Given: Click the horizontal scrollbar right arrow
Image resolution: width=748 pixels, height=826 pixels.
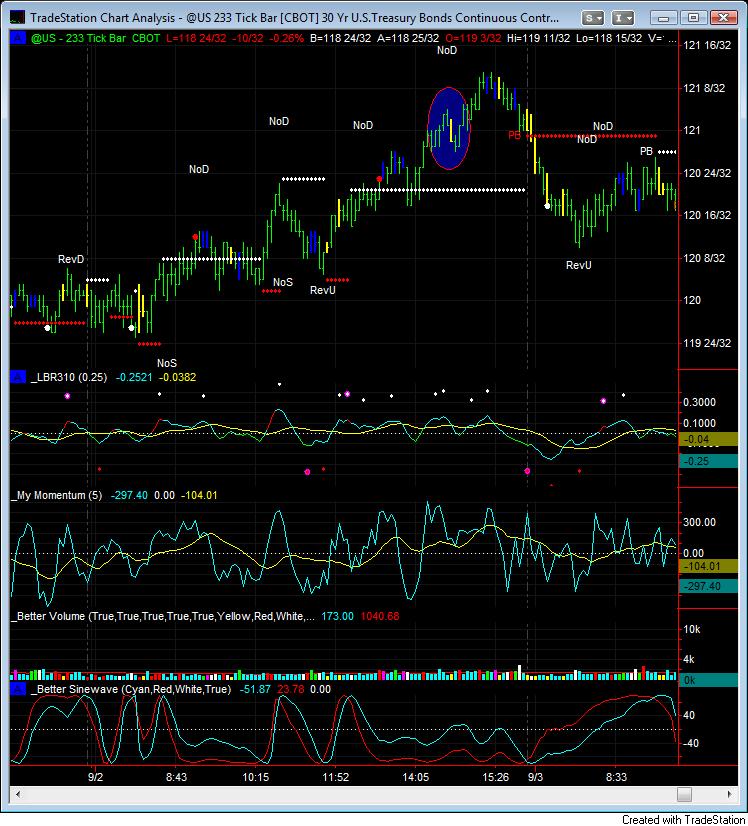Looking at the screenshot, I should tap(730, 794).
